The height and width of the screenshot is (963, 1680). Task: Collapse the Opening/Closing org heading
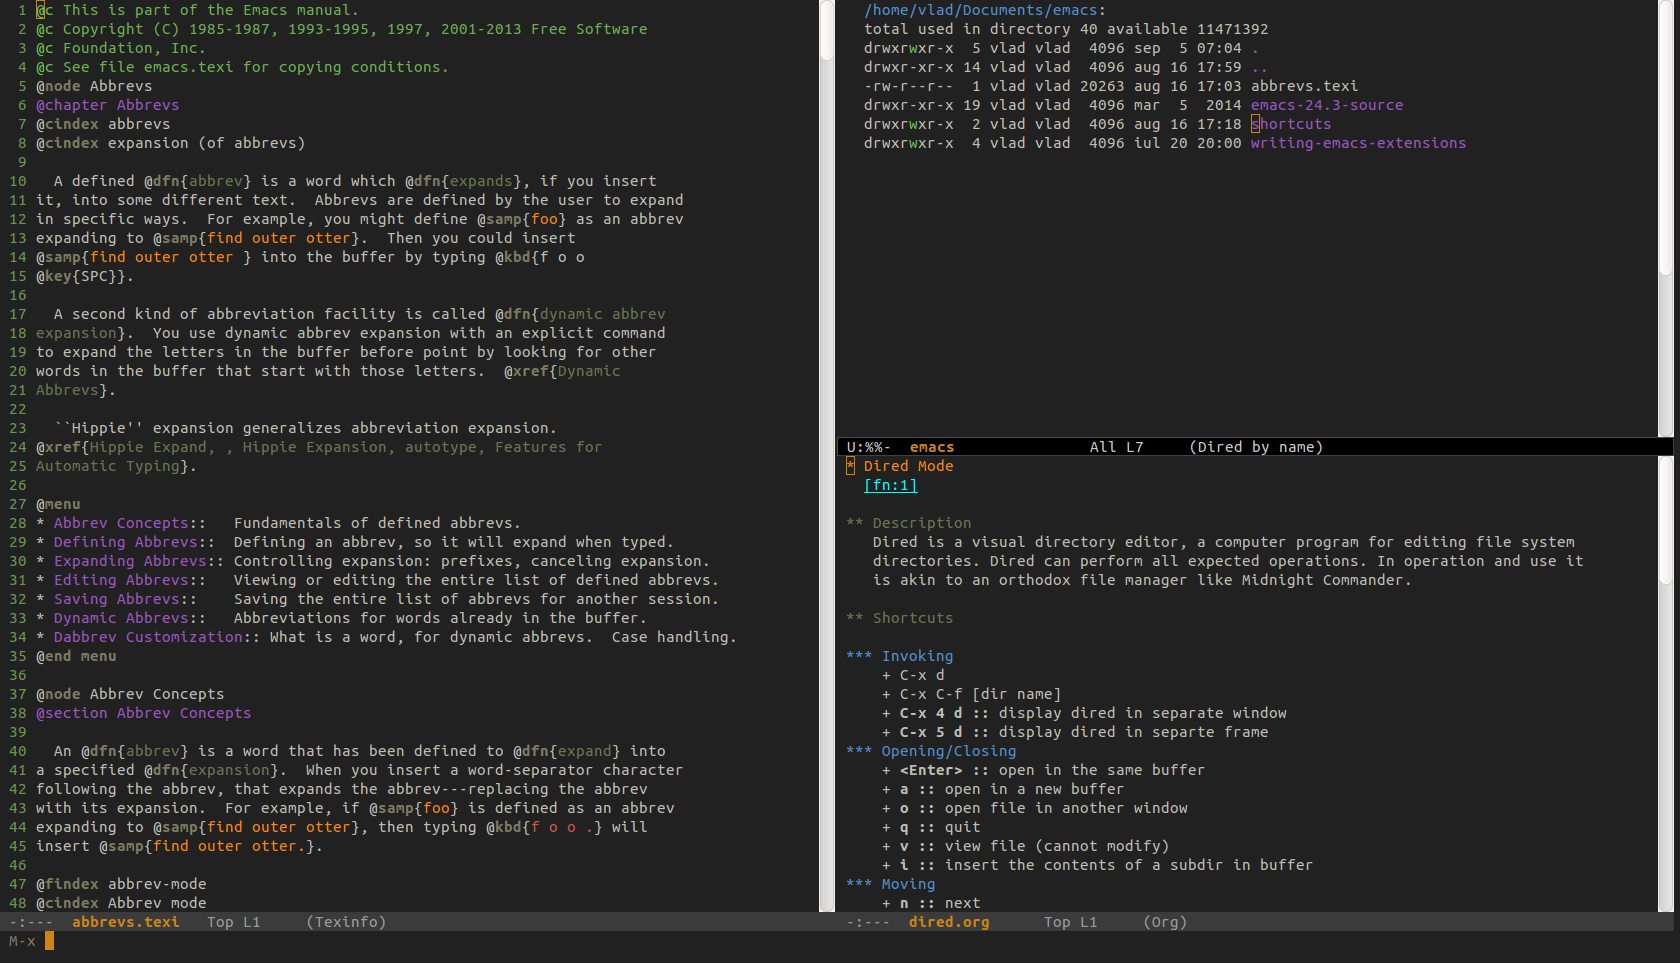point(931,751)
